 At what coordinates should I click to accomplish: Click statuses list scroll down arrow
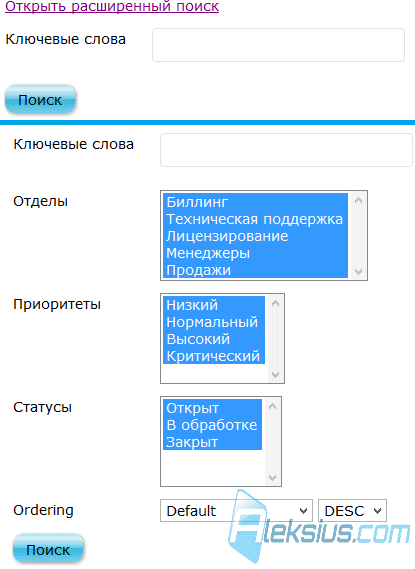point(272,477)
